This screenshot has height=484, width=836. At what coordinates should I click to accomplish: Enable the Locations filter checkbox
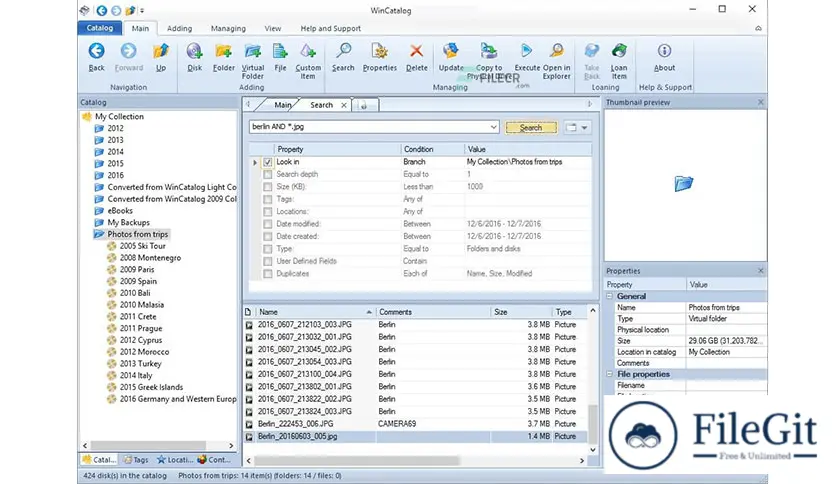tap(268, 212)
